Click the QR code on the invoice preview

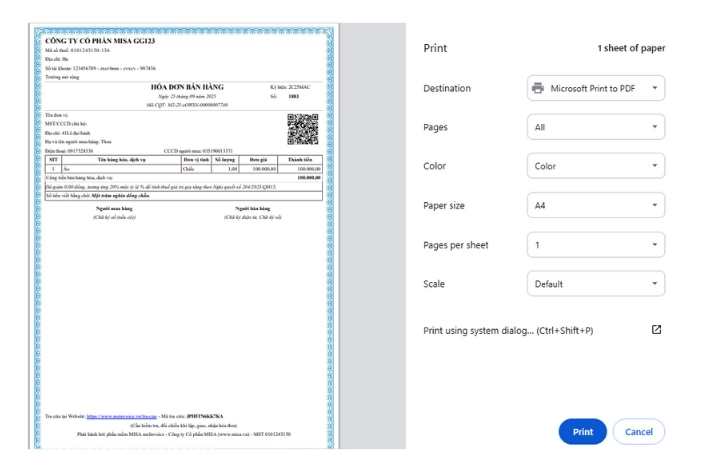(302, 129)
